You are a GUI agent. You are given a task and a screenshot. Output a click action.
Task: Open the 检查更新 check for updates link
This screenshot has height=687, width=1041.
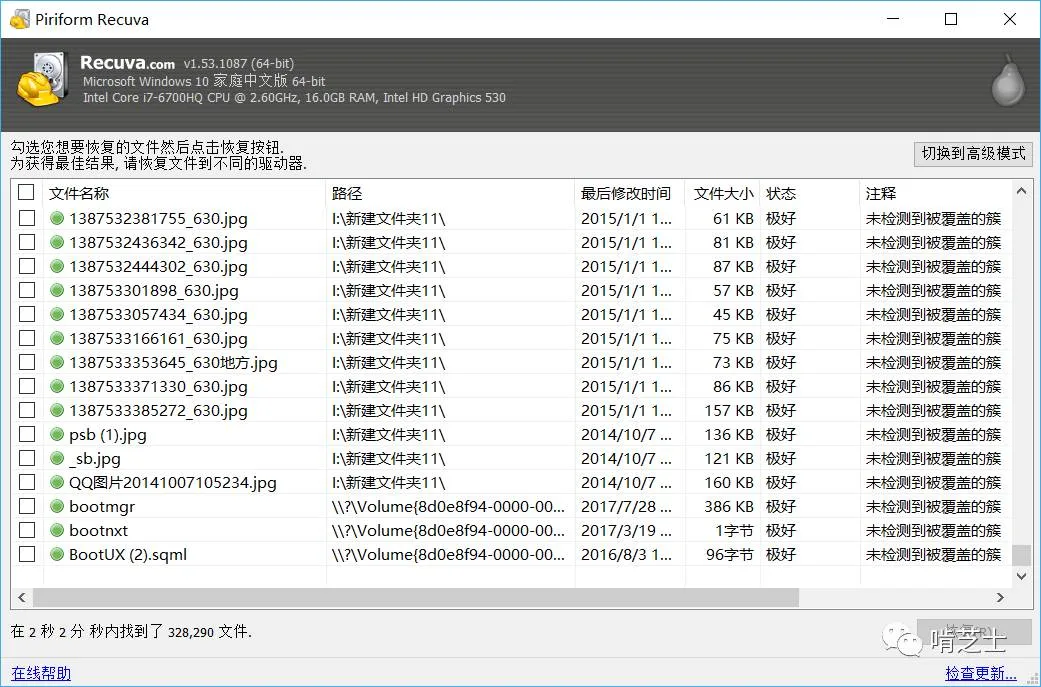pos(981,673)
